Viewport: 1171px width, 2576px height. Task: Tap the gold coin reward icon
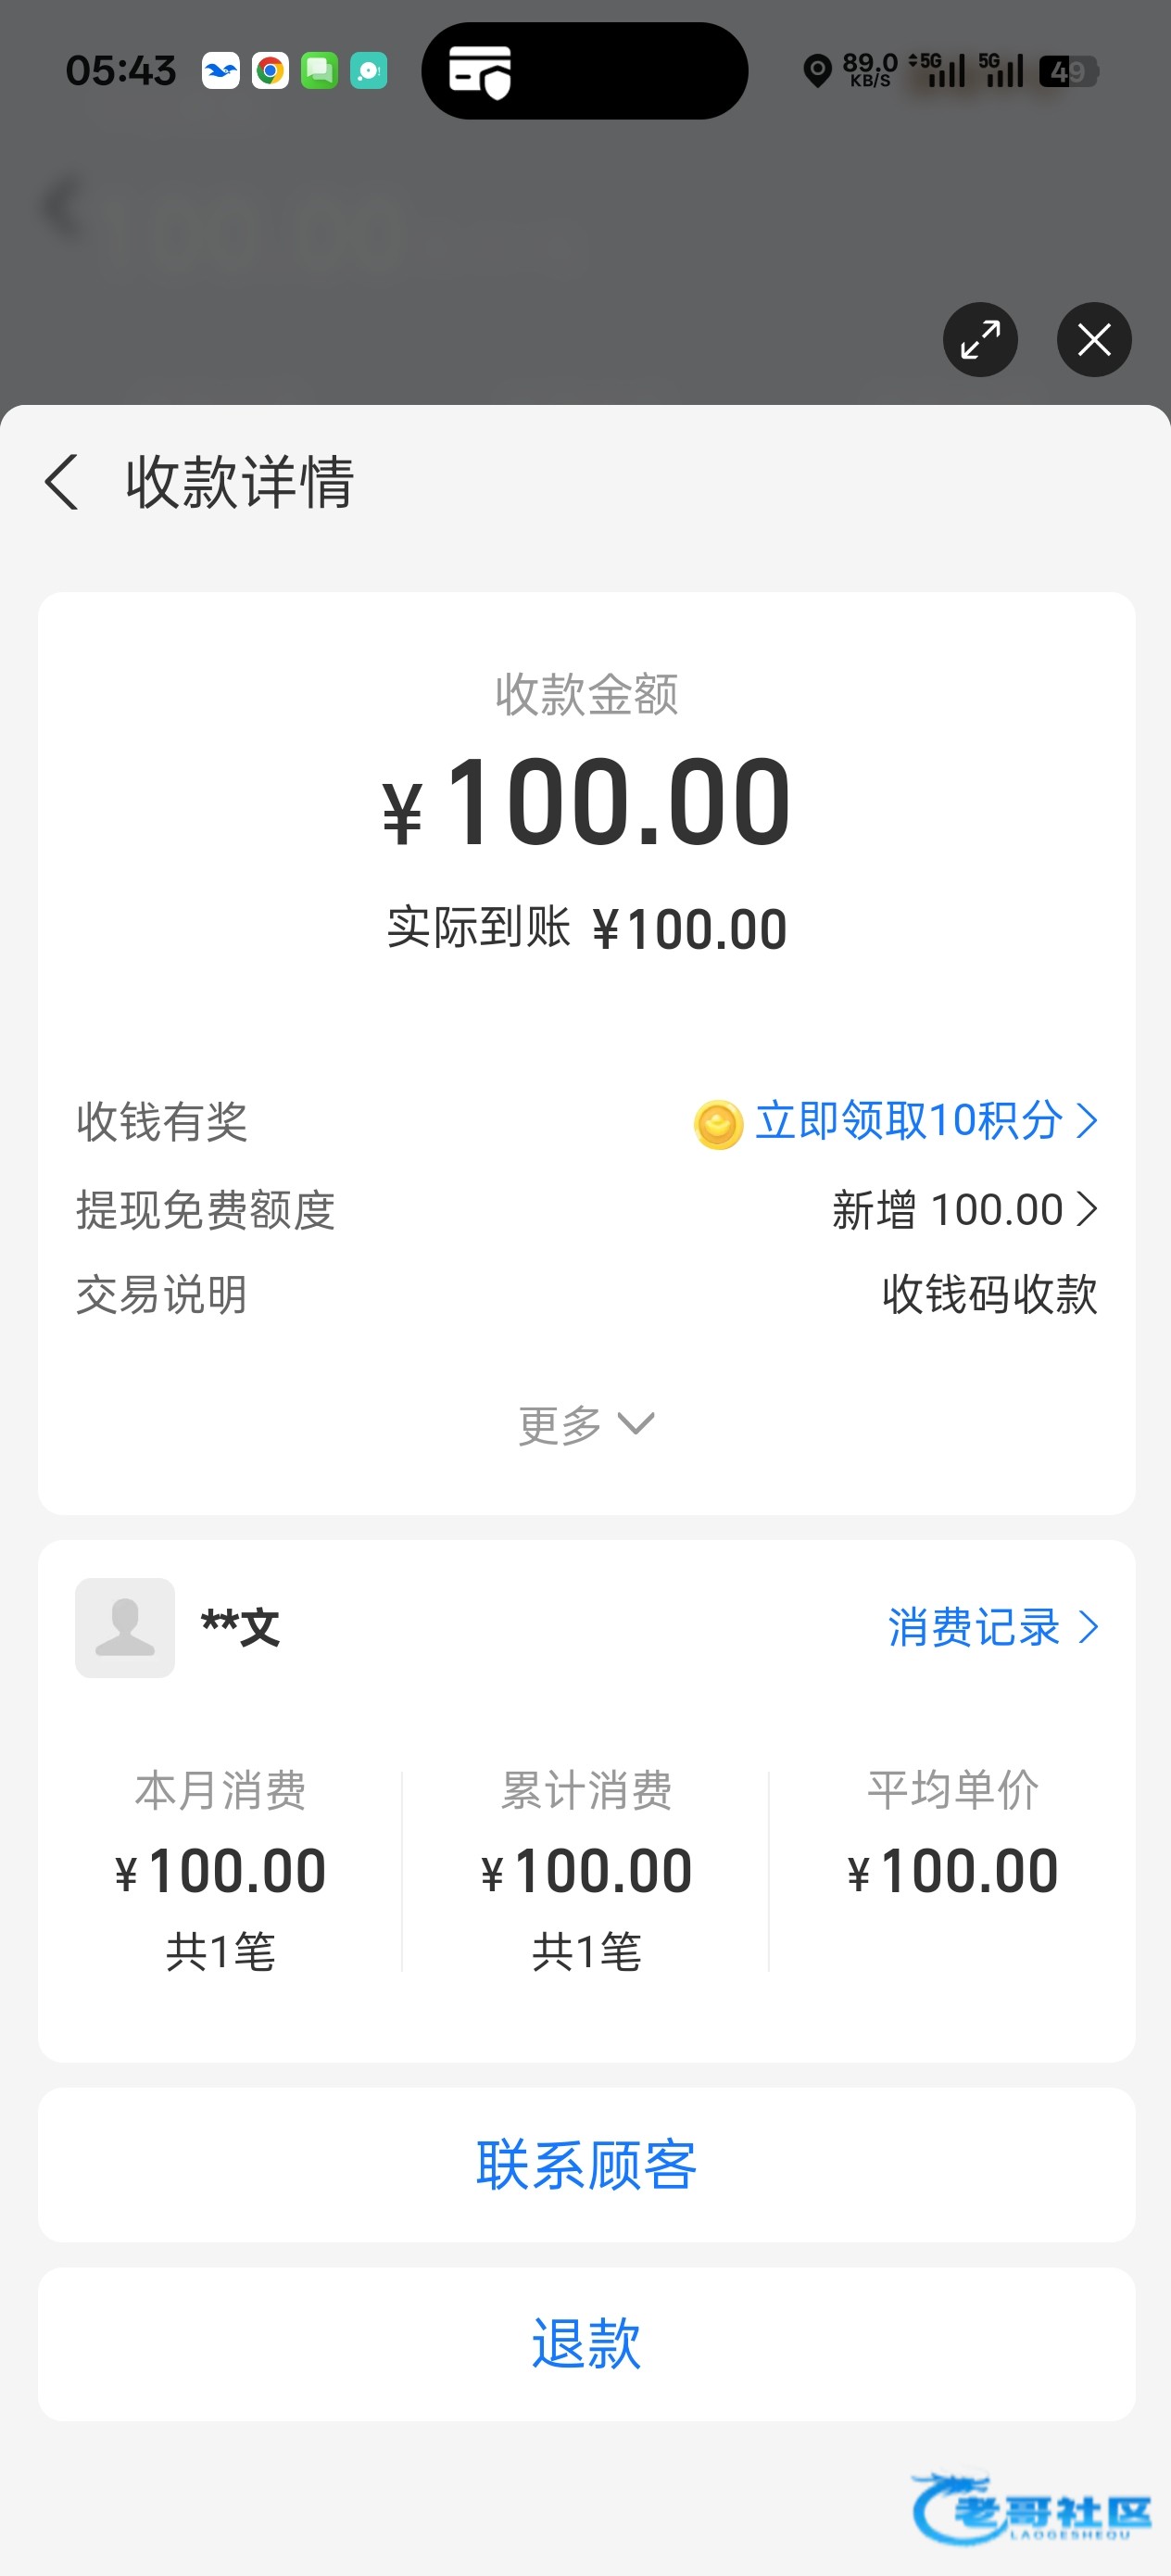click(x=718, y=1124)
